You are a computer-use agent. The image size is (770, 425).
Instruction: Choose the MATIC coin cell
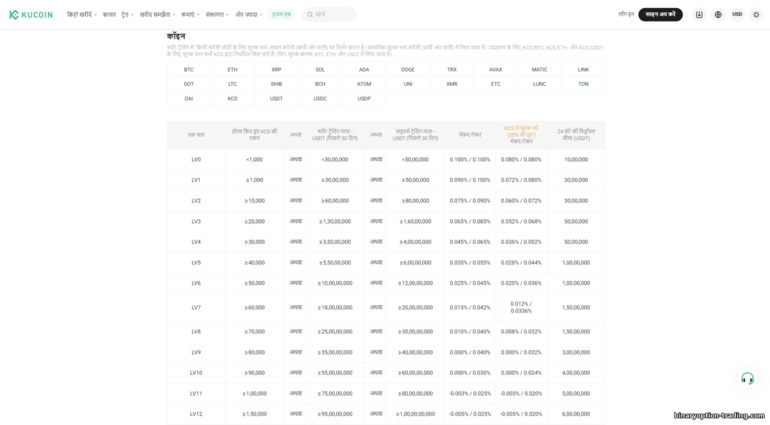[x=539, y=70]
